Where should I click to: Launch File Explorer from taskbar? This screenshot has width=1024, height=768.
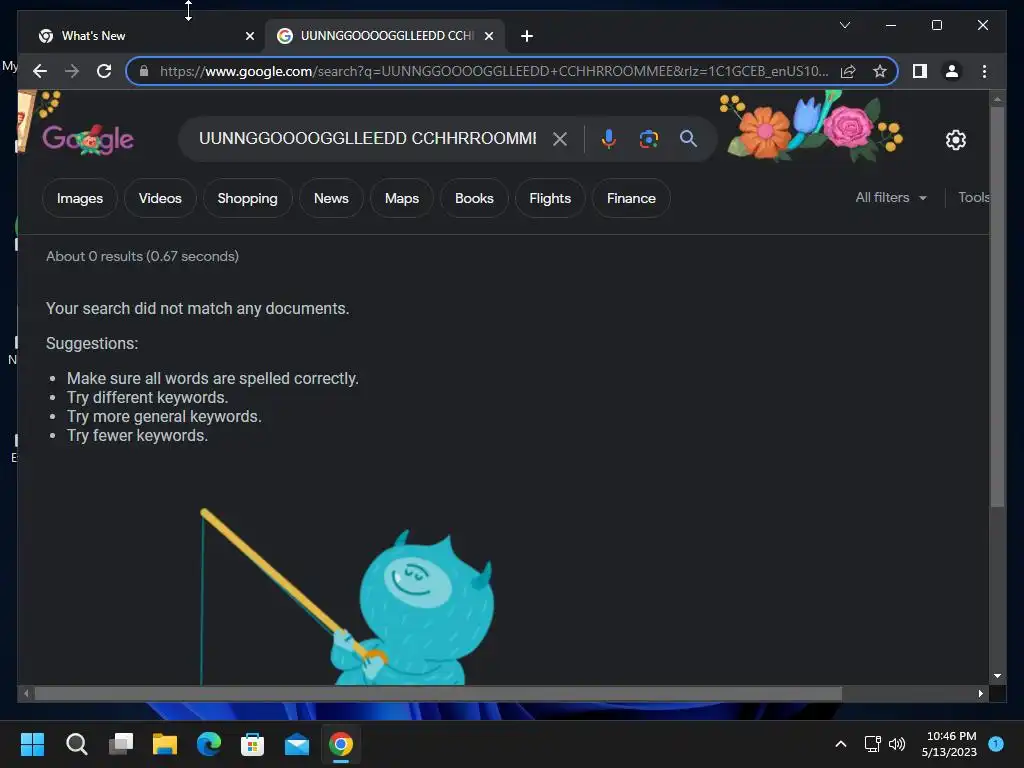coord(165,744)
